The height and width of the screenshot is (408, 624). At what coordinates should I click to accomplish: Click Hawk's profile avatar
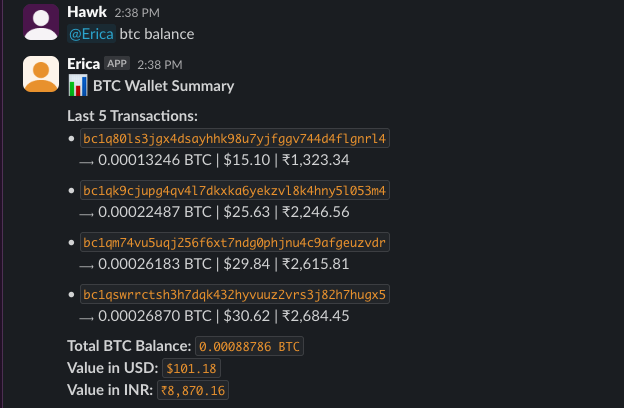coord(41,22)
